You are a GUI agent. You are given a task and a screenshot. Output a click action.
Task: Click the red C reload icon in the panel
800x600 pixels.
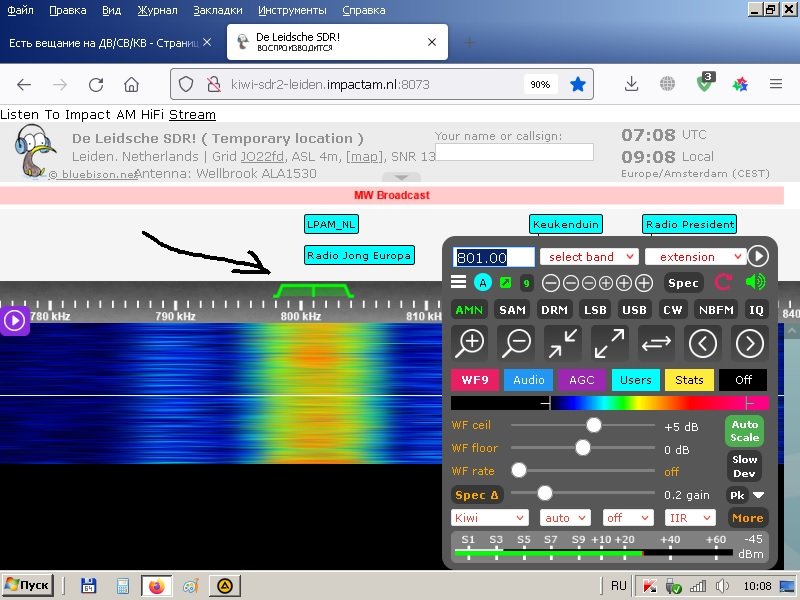tap(723, 282)
